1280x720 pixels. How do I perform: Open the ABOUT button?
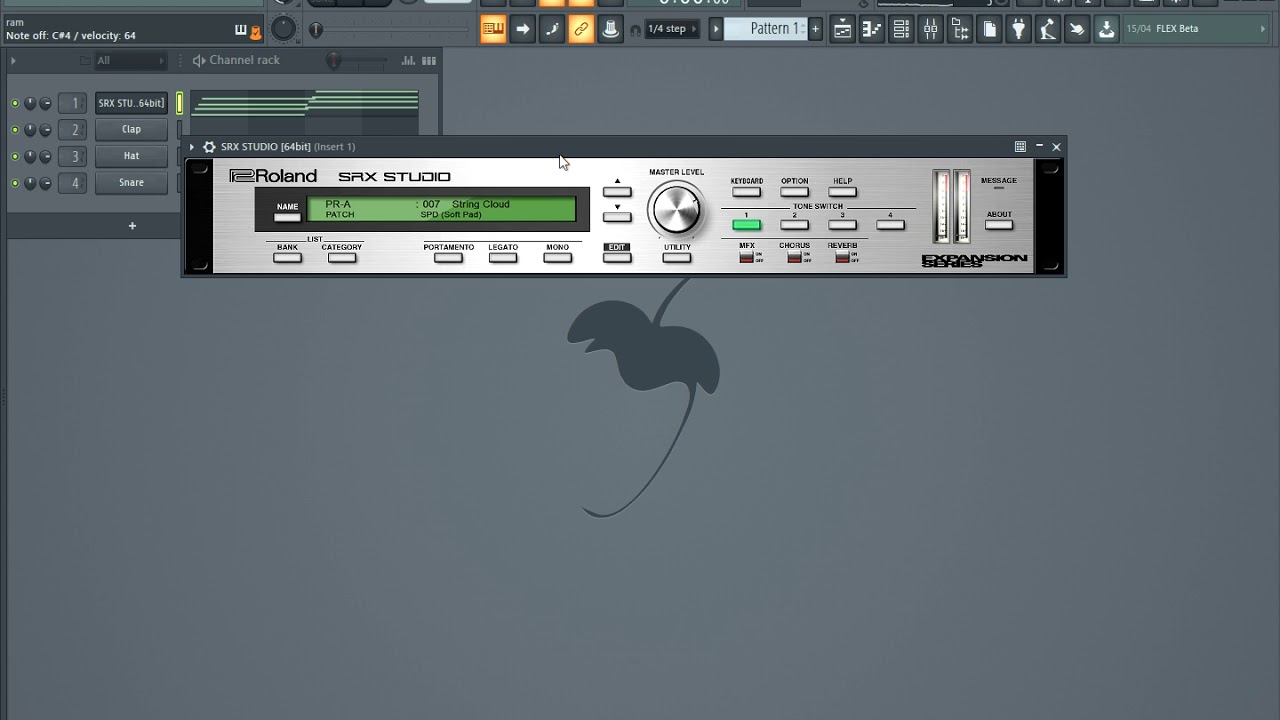pos(999,225)
